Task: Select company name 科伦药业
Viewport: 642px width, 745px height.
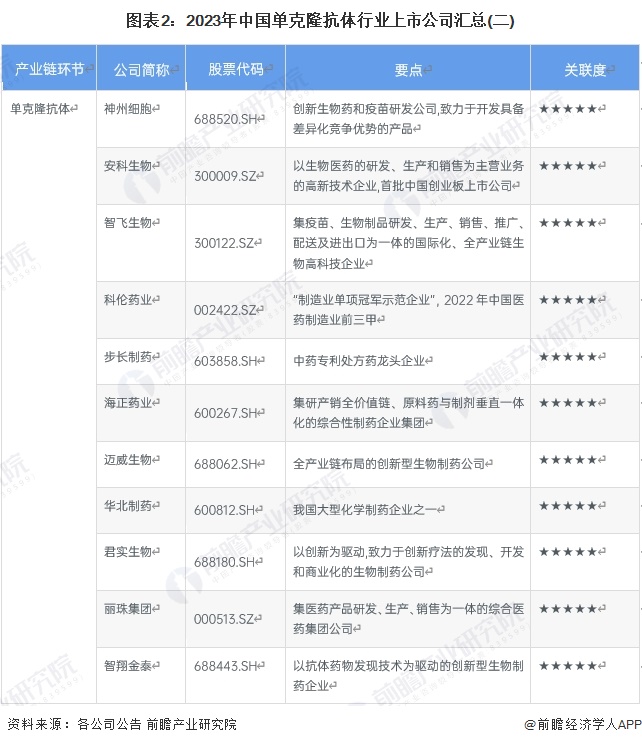Action: coord(128,300)
